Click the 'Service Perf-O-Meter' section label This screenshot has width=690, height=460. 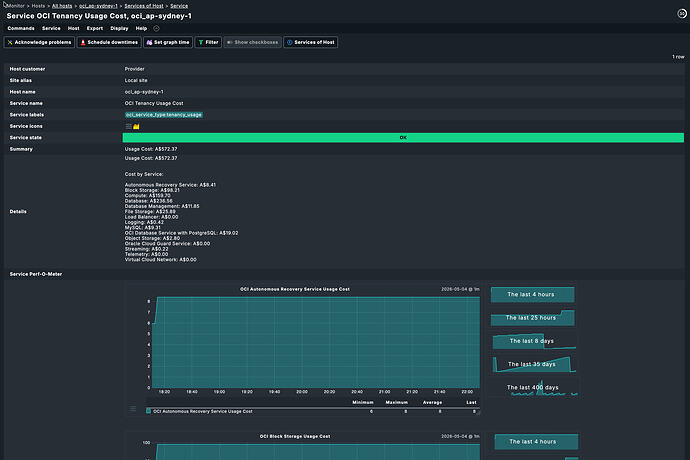tap(36, 274)
